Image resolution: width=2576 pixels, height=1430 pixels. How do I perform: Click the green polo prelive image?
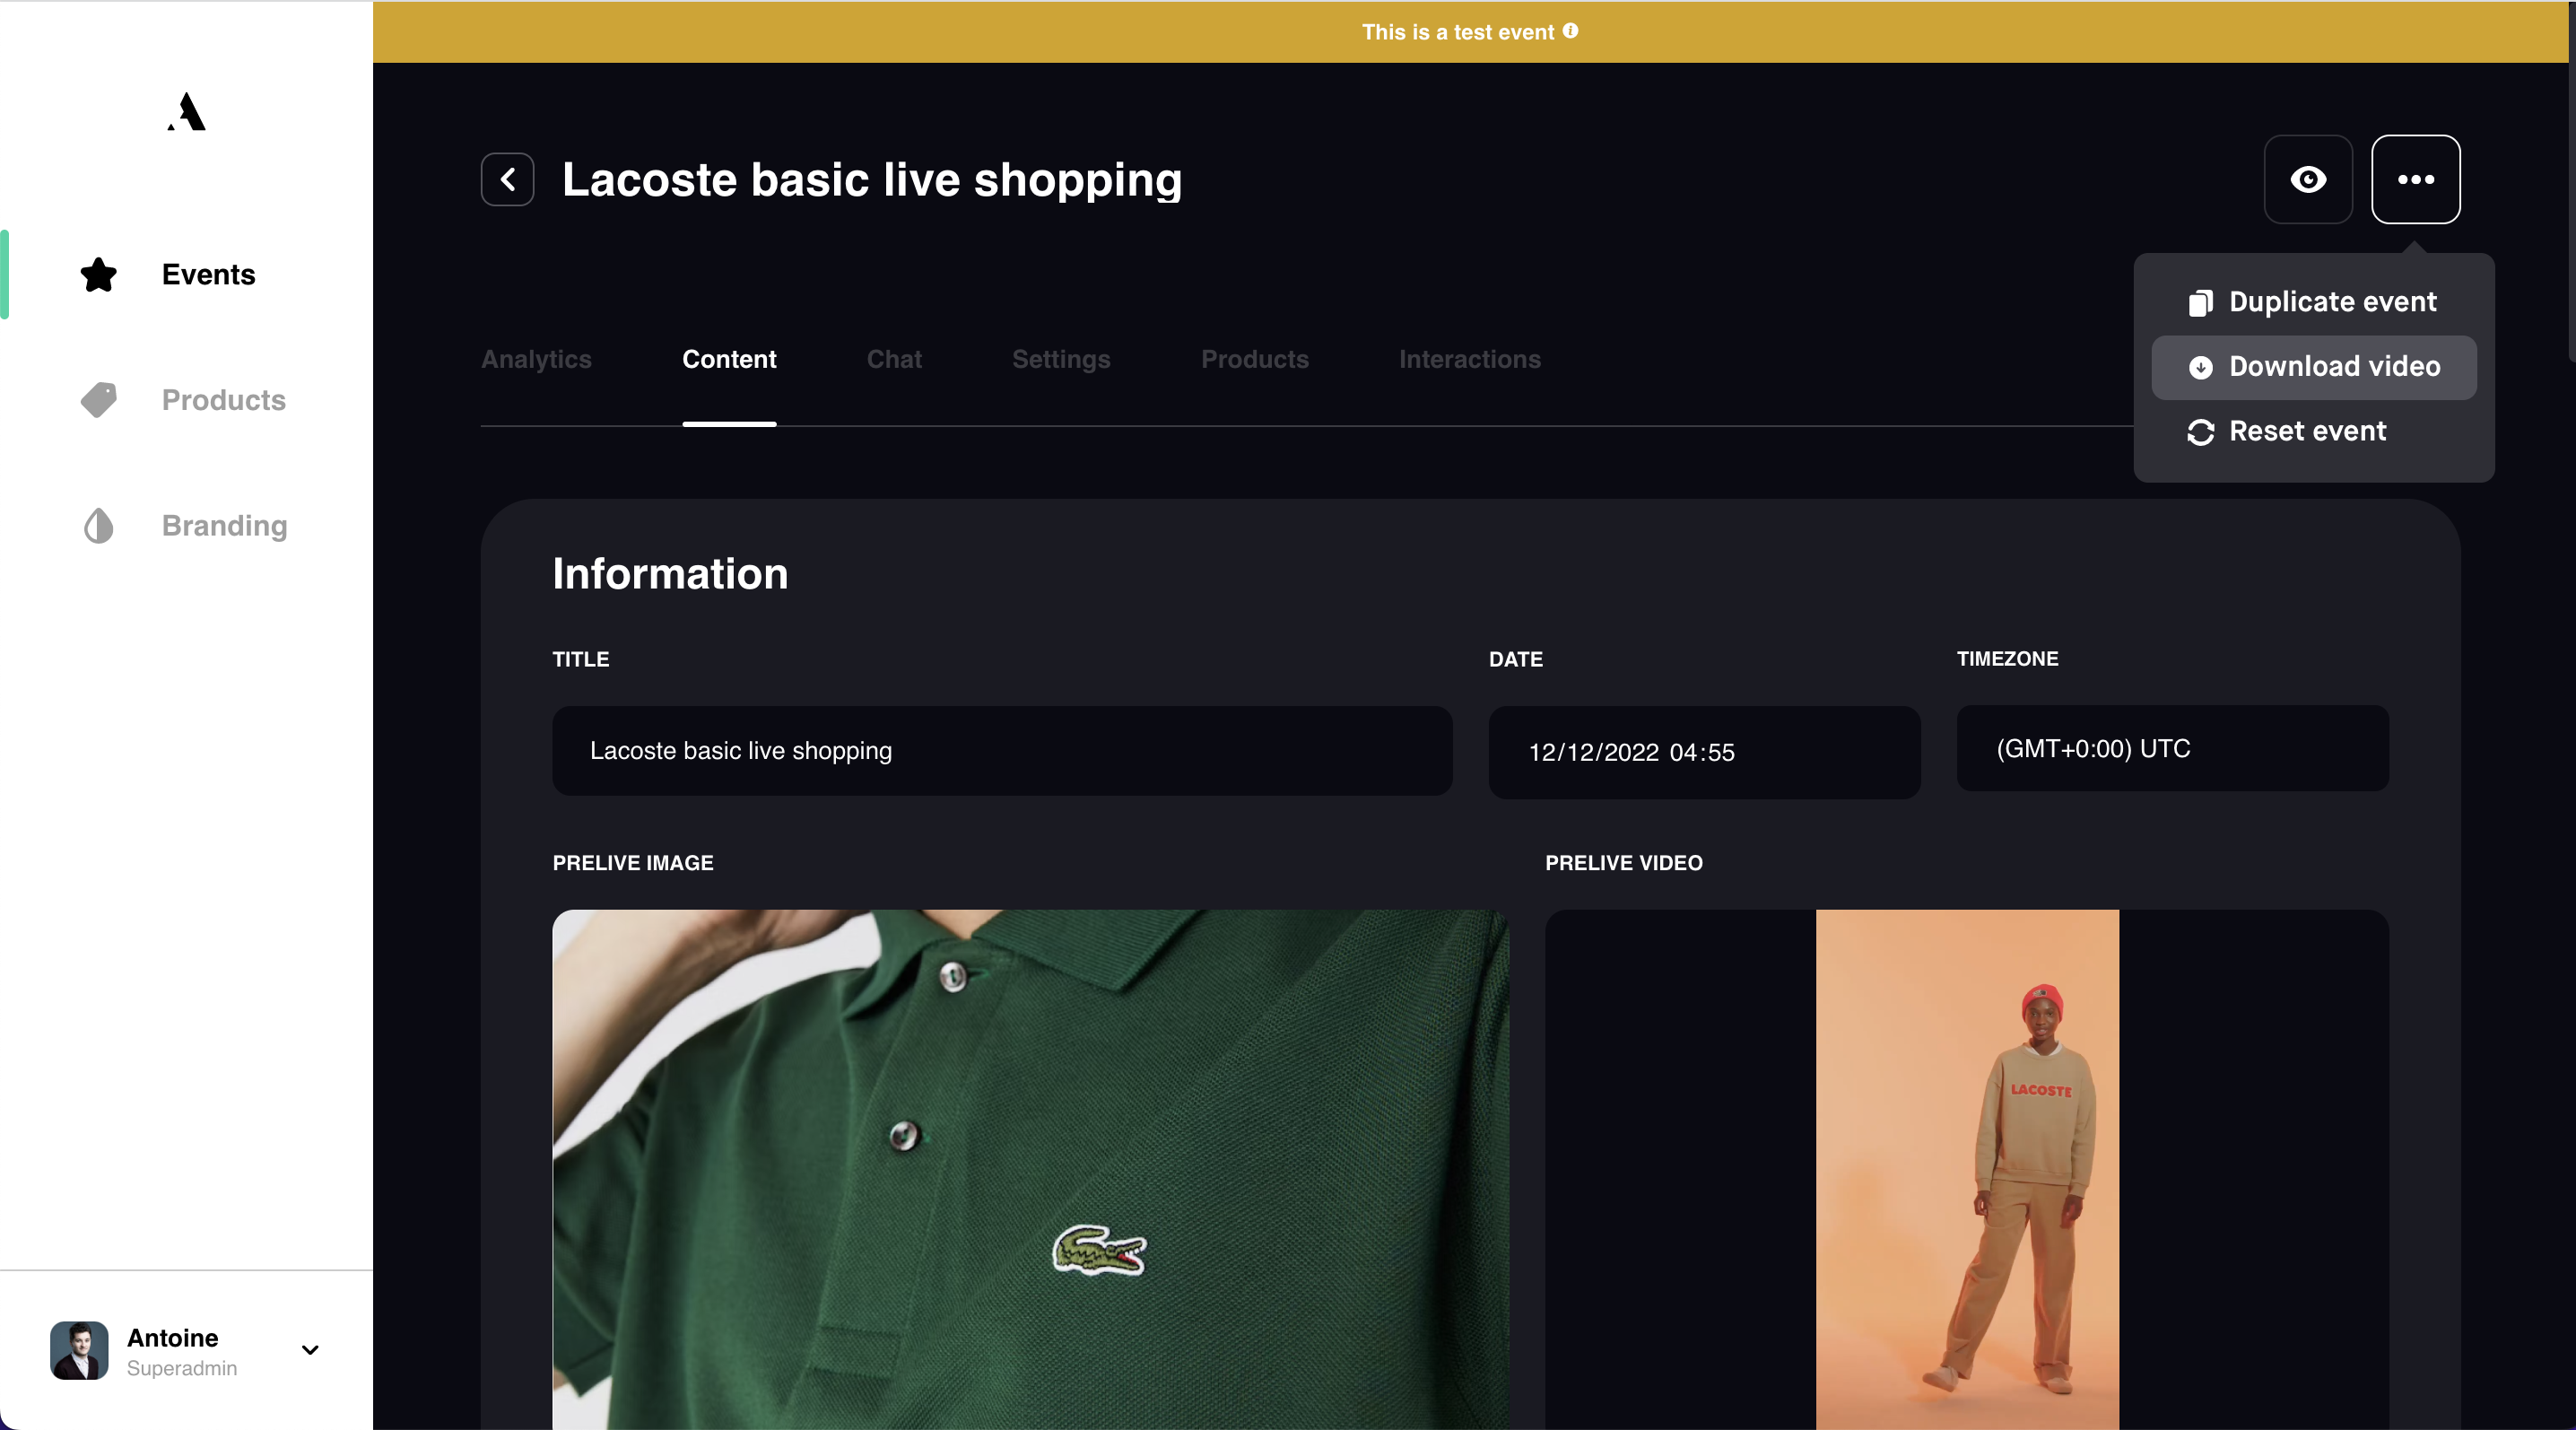(1030, 1169)
